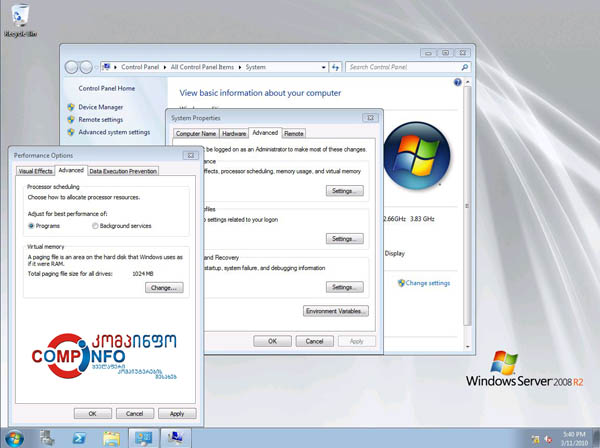Click OK in System Properties
This screenshot has height=448, width=600.
(272, 341)
